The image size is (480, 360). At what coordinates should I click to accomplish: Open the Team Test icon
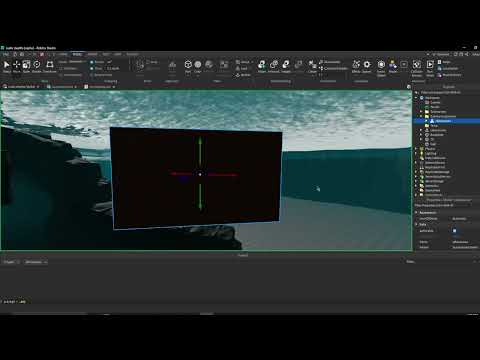[x=393, y=66]
